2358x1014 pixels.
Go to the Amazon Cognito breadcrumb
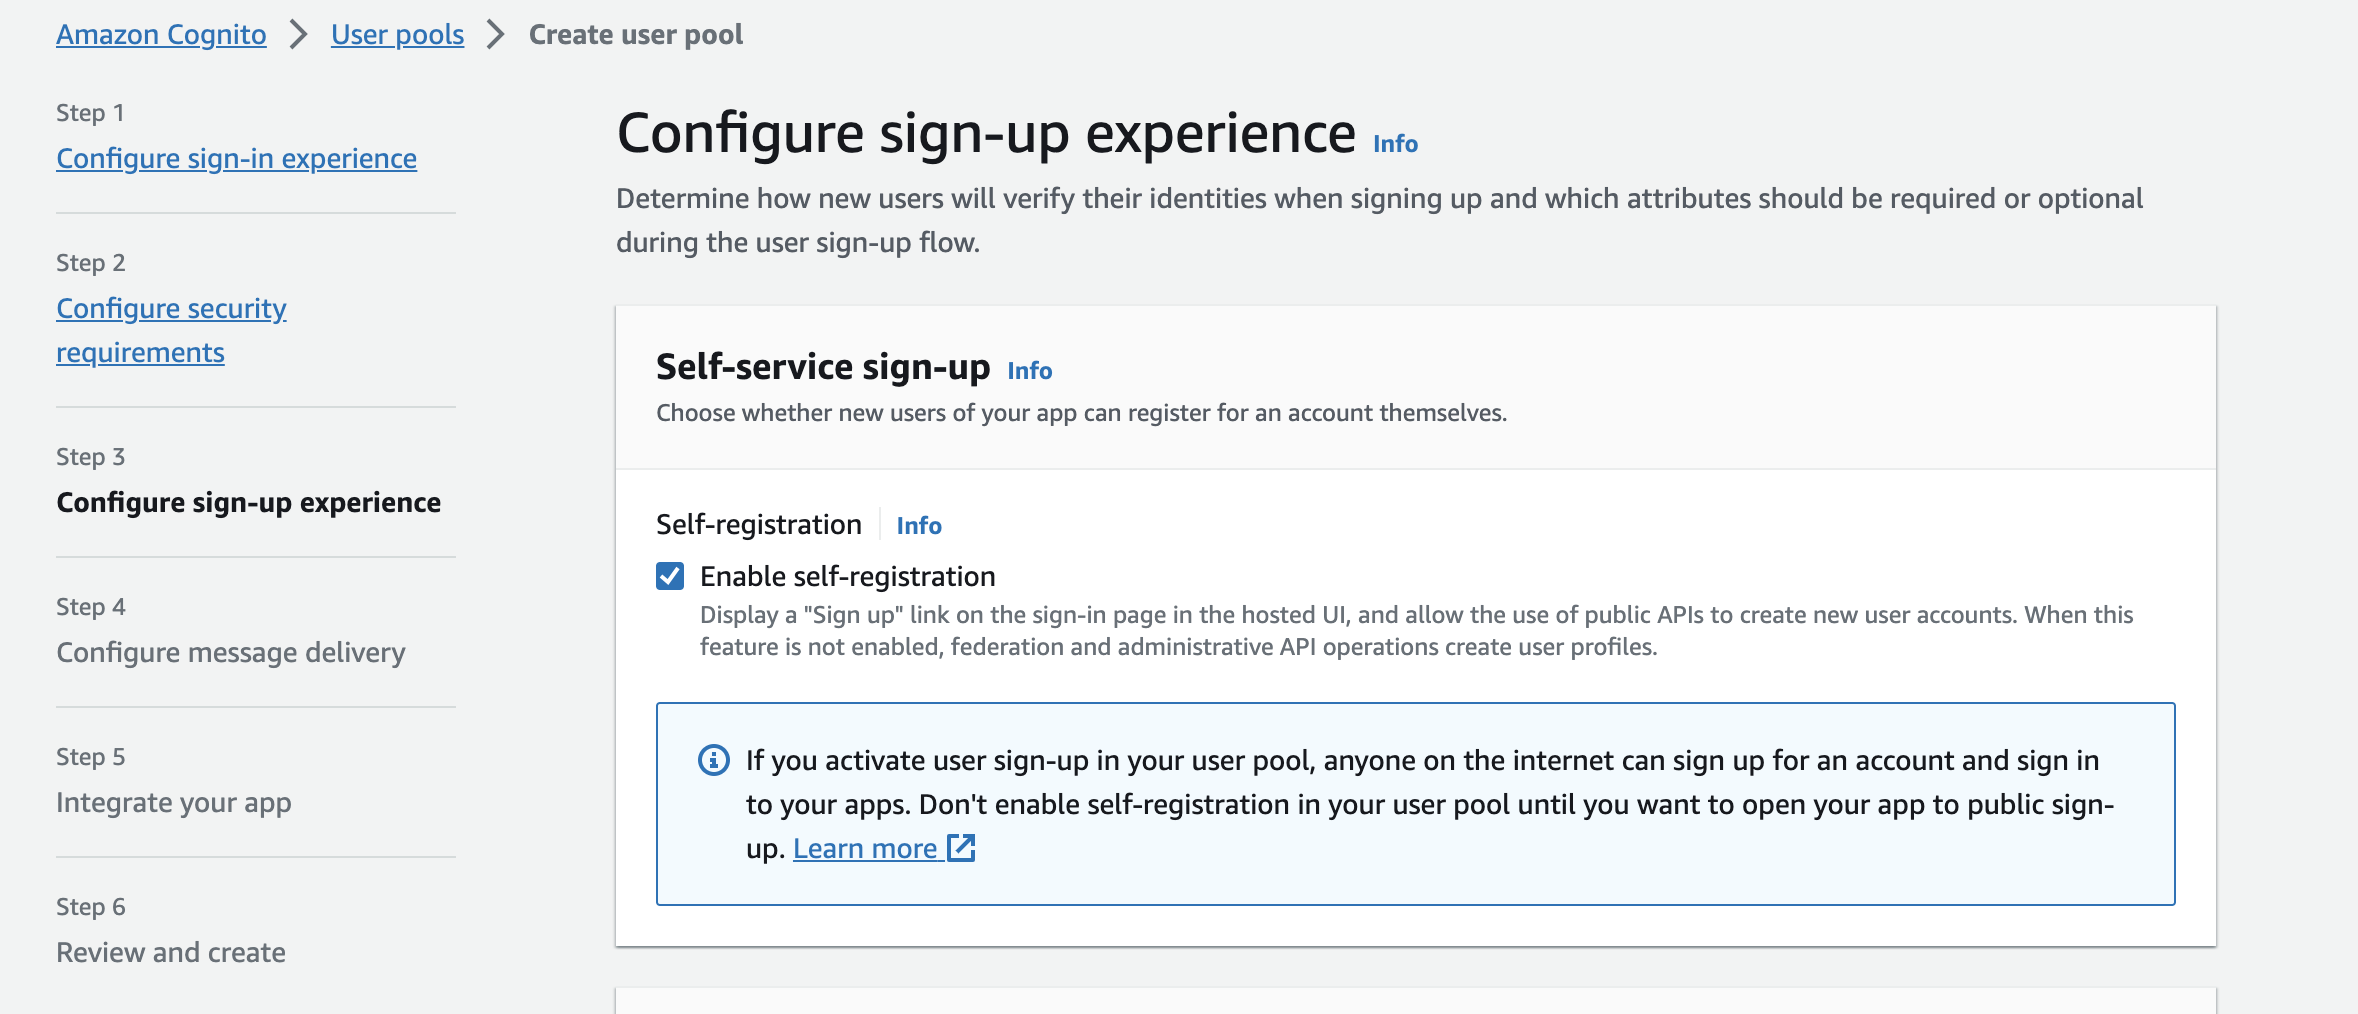tap(161, 35)
